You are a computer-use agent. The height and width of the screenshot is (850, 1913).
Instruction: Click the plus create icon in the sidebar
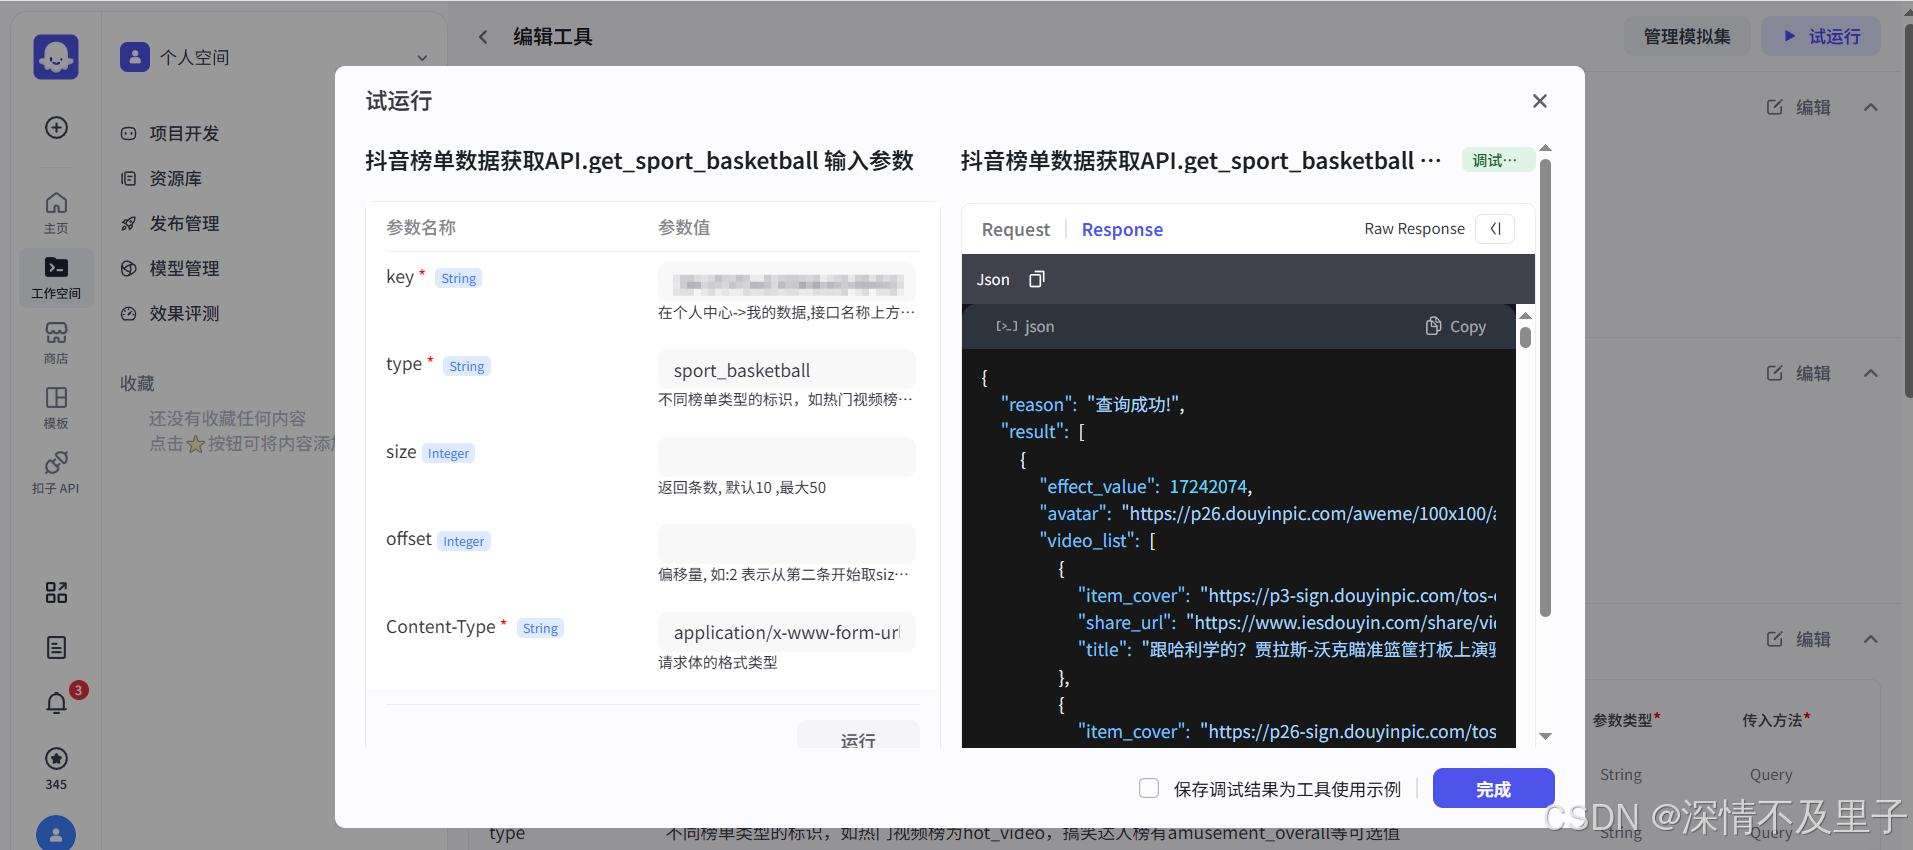coord(56,127)
